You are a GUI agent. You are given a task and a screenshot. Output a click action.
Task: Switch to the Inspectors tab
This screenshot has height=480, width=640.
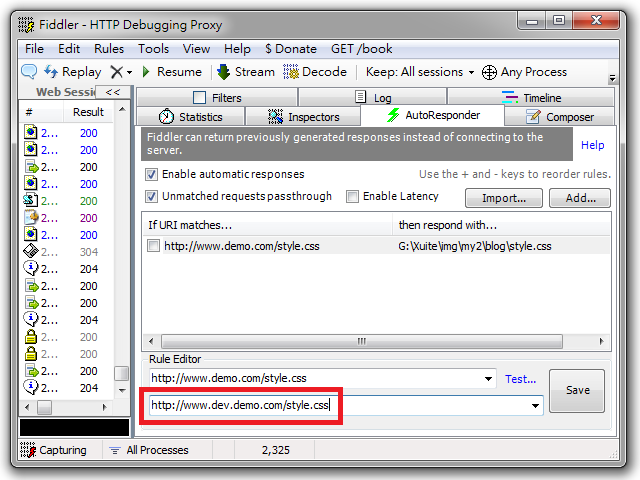click(303, 117)
